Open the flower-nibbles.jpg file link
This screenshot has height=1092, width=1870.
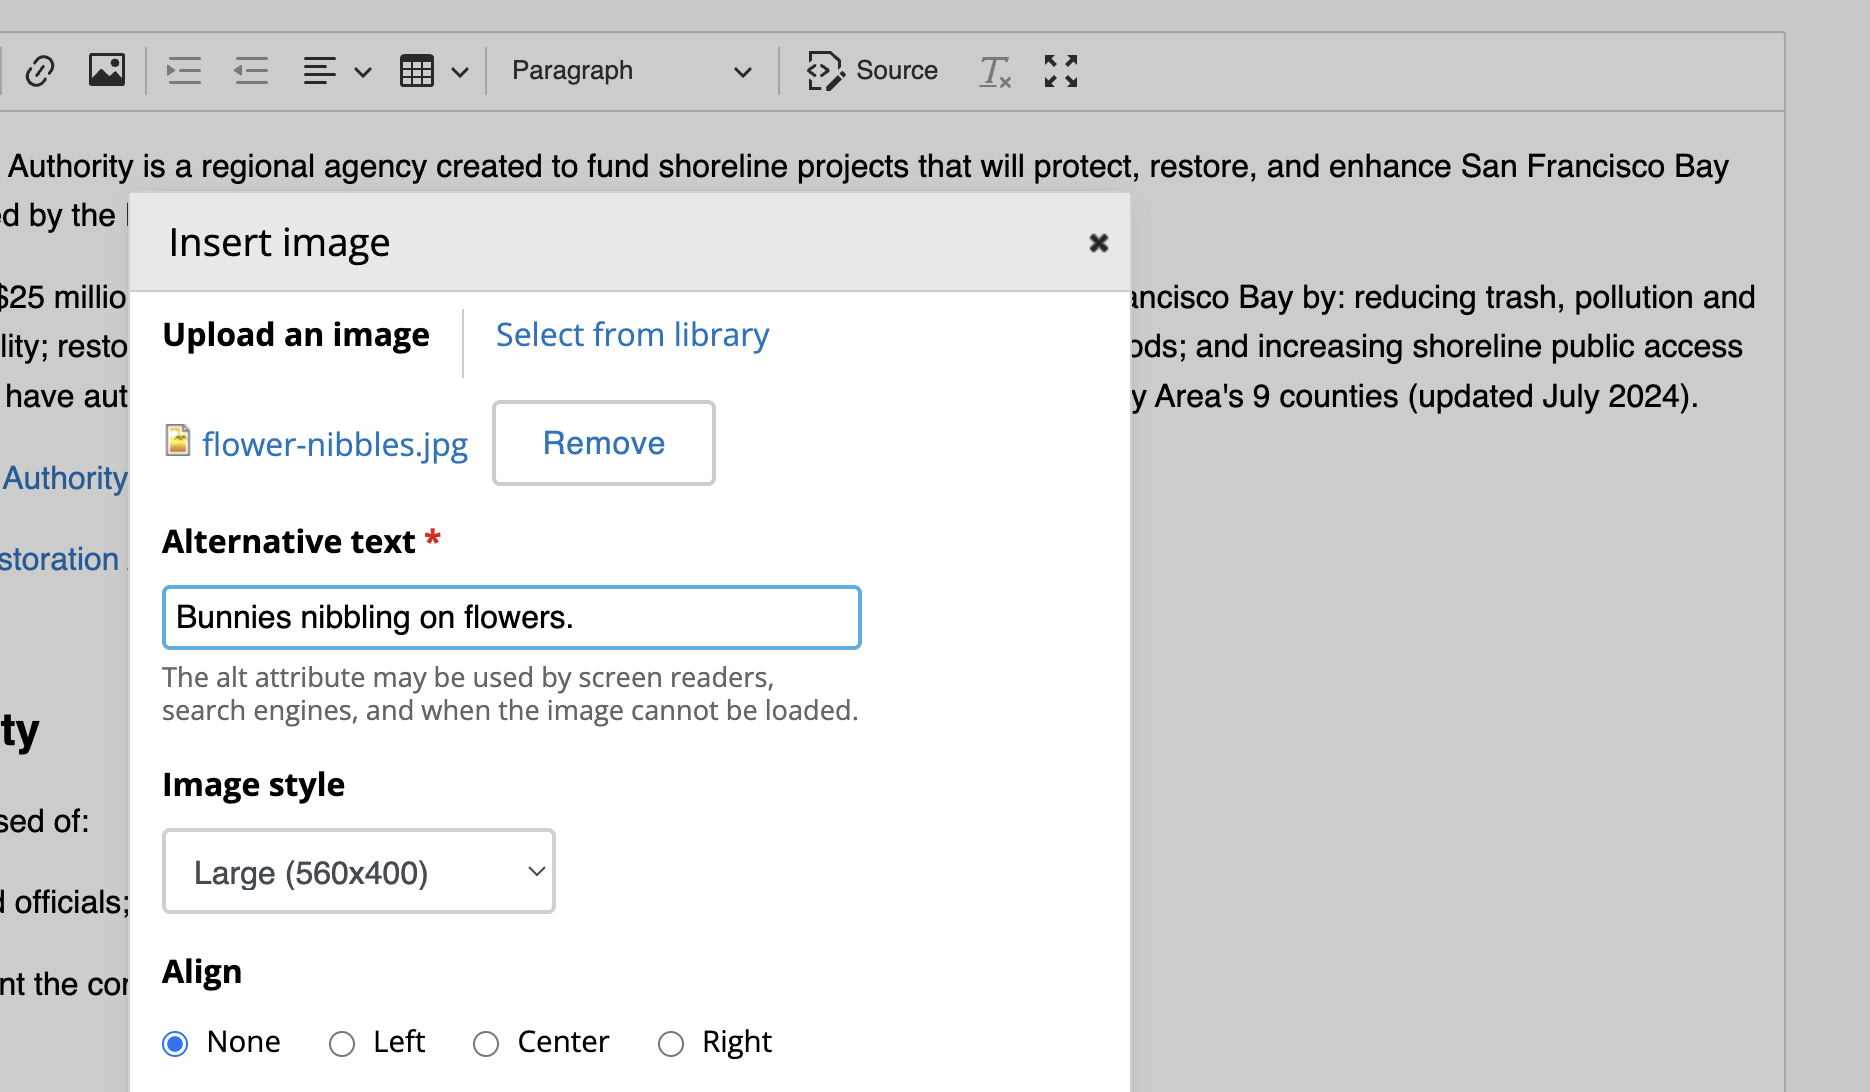click(335, 444)
